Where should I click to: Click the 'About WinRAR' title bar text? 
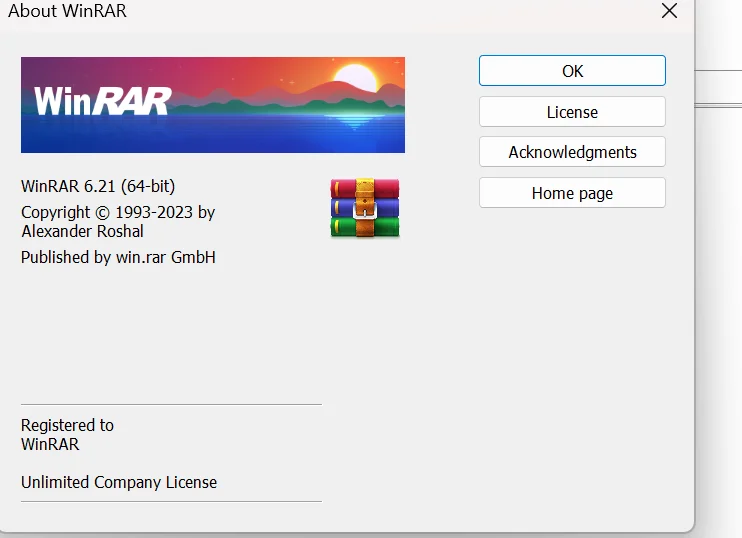click(67, 10)
